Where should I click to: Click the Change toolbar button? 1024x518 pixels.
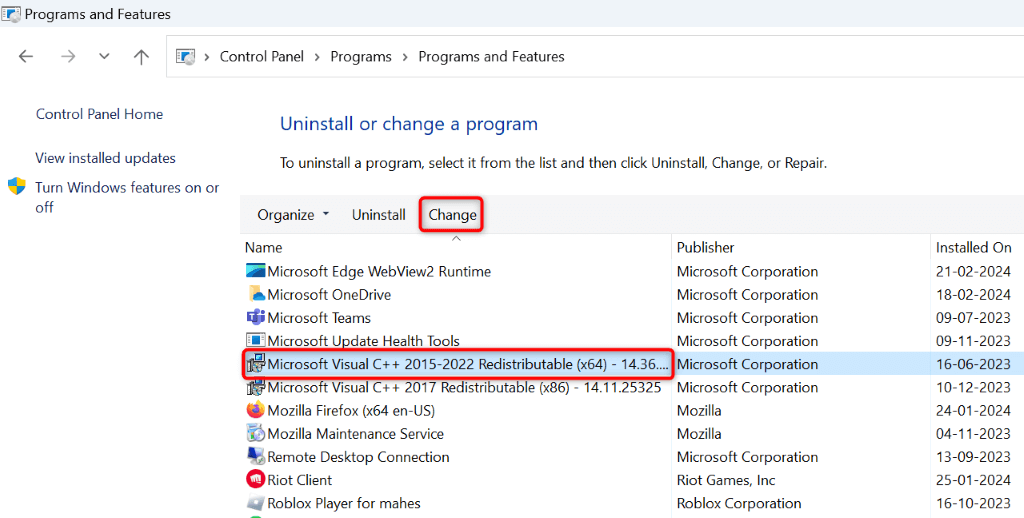point(452,215)
